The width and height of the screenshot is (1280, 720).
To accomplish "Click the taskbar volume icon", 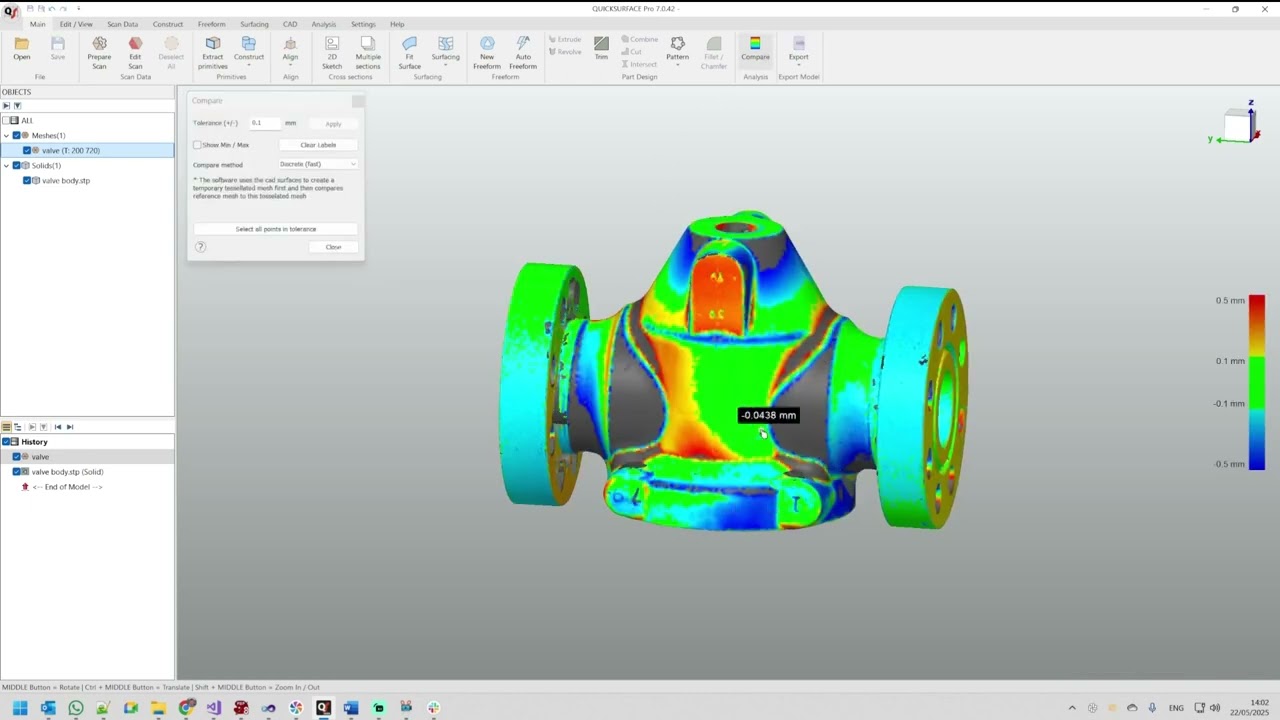I will click(x=1214, y=708).
